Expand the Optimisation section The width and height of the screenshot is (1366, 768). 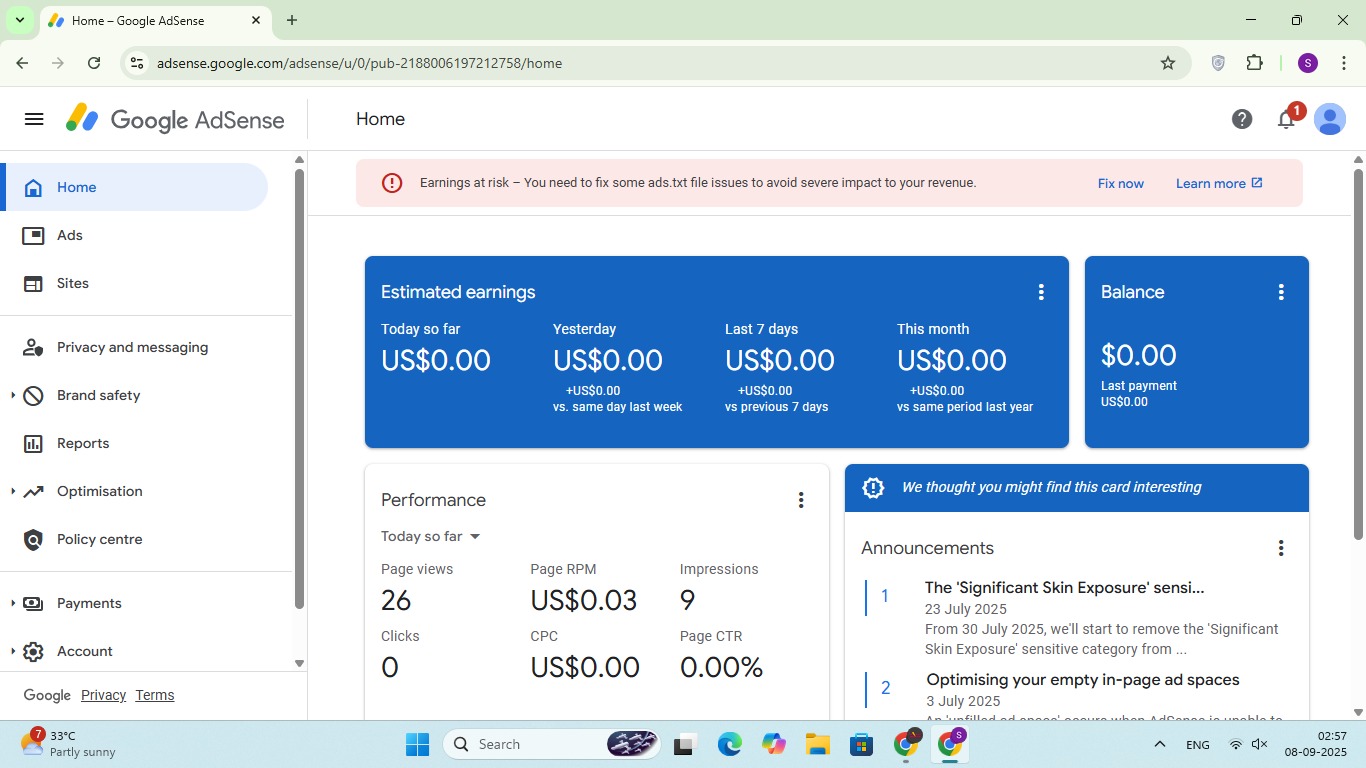(x=13, y=491)
